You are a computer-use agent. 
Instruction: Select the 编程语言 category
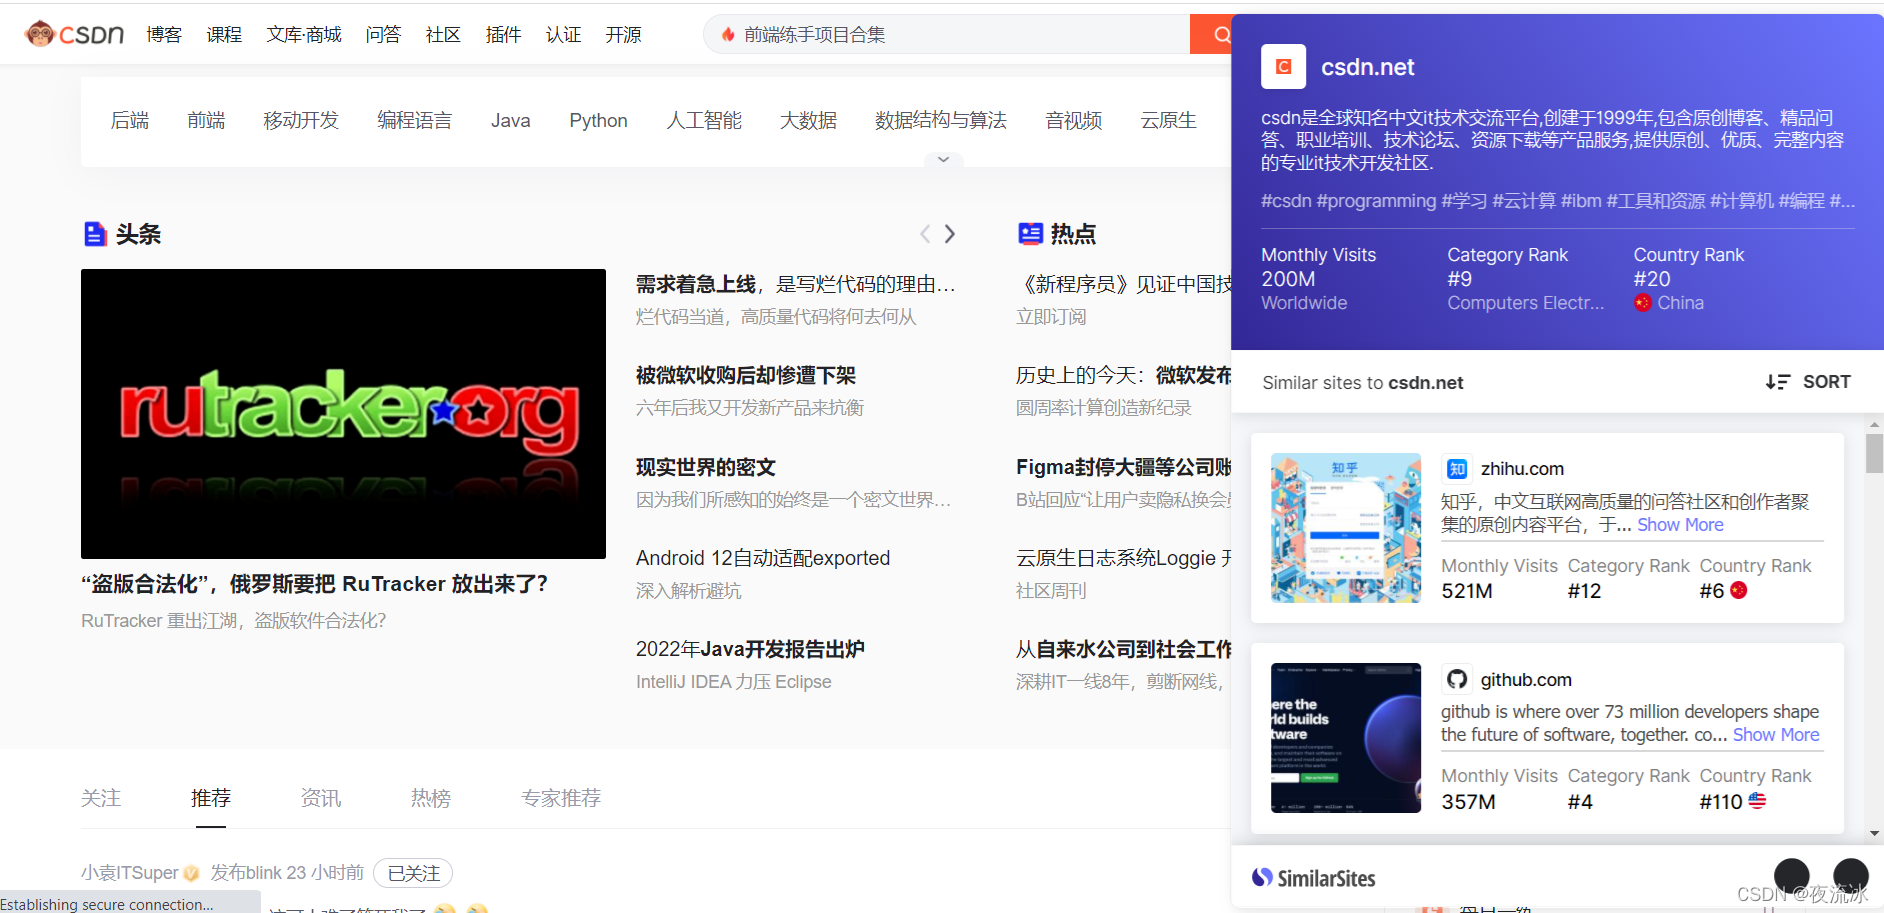coord(414,121)
